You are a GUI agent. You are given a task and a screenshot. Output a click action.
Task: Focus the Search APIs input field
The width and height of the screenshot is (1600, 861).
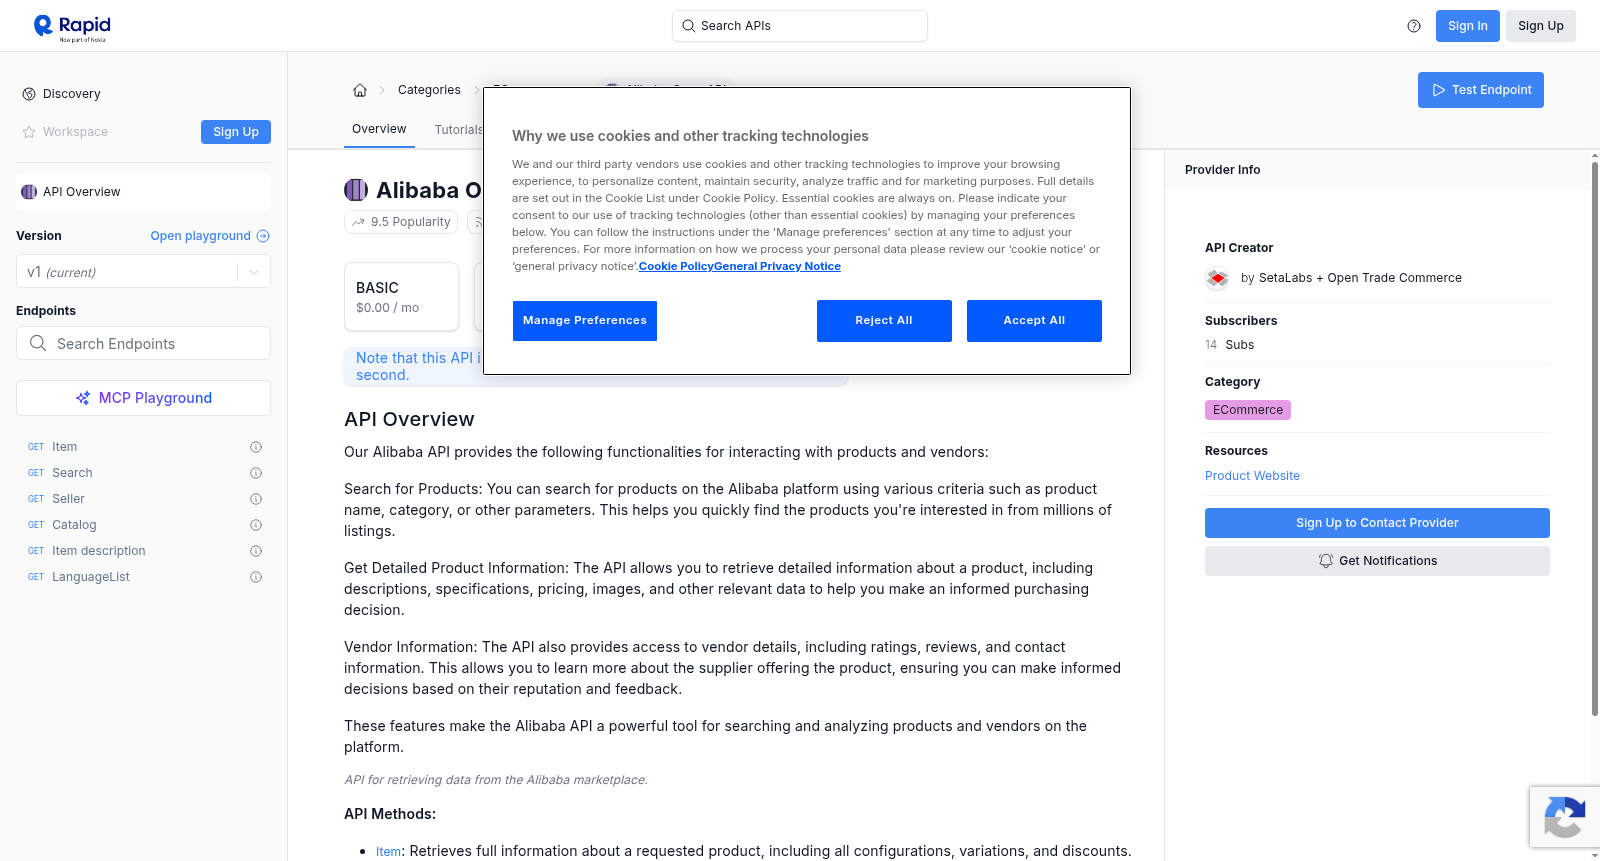coord(800,26)
